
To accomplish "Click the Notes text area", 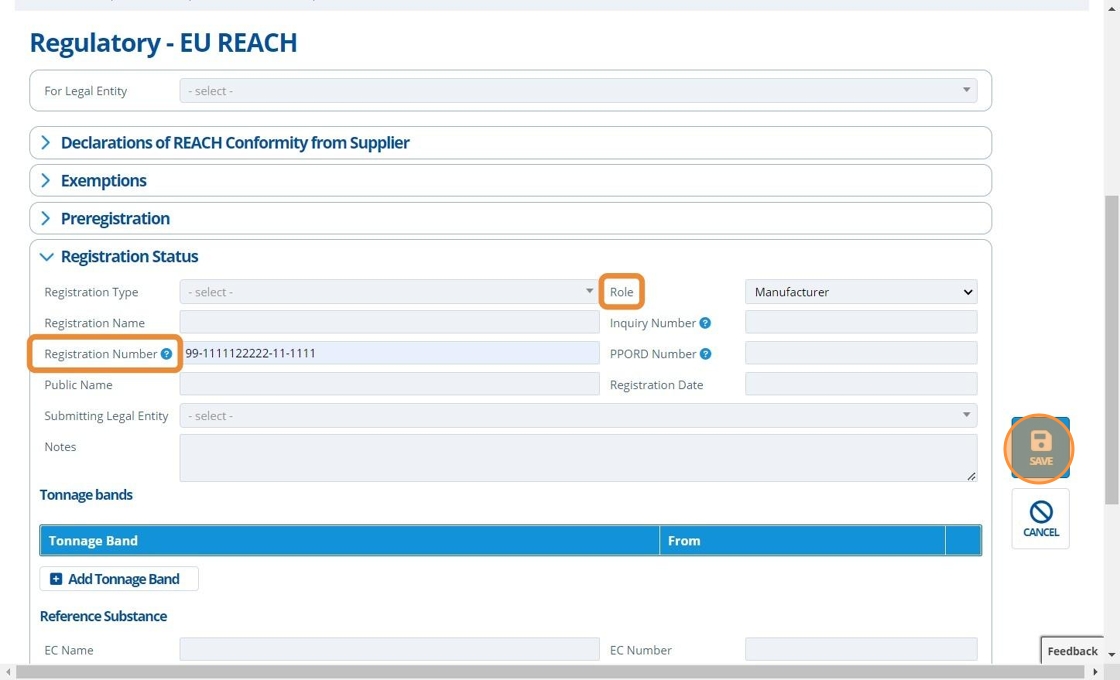I will (578, 458).
